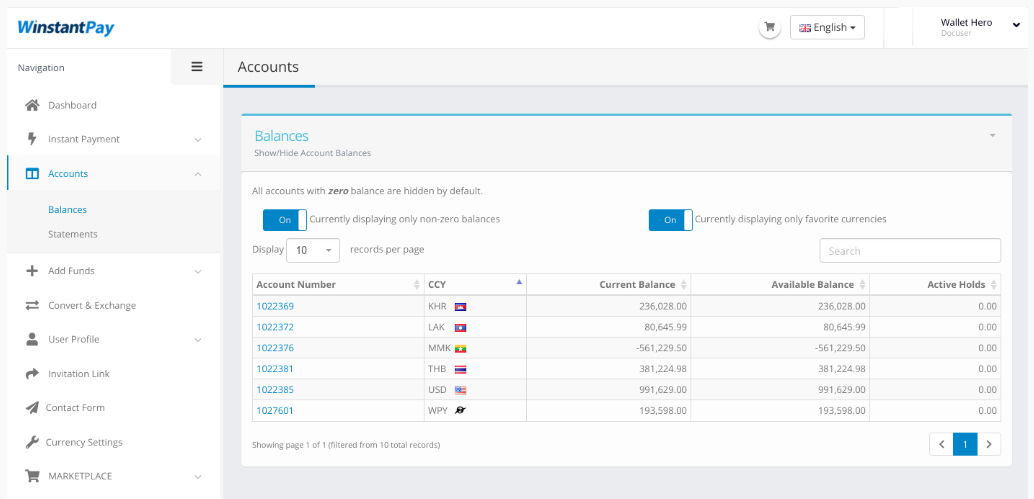This screenshot has width=1034, height=499.
Task: Expand the User Profile submenu chevron
Action: coord(198,340)
